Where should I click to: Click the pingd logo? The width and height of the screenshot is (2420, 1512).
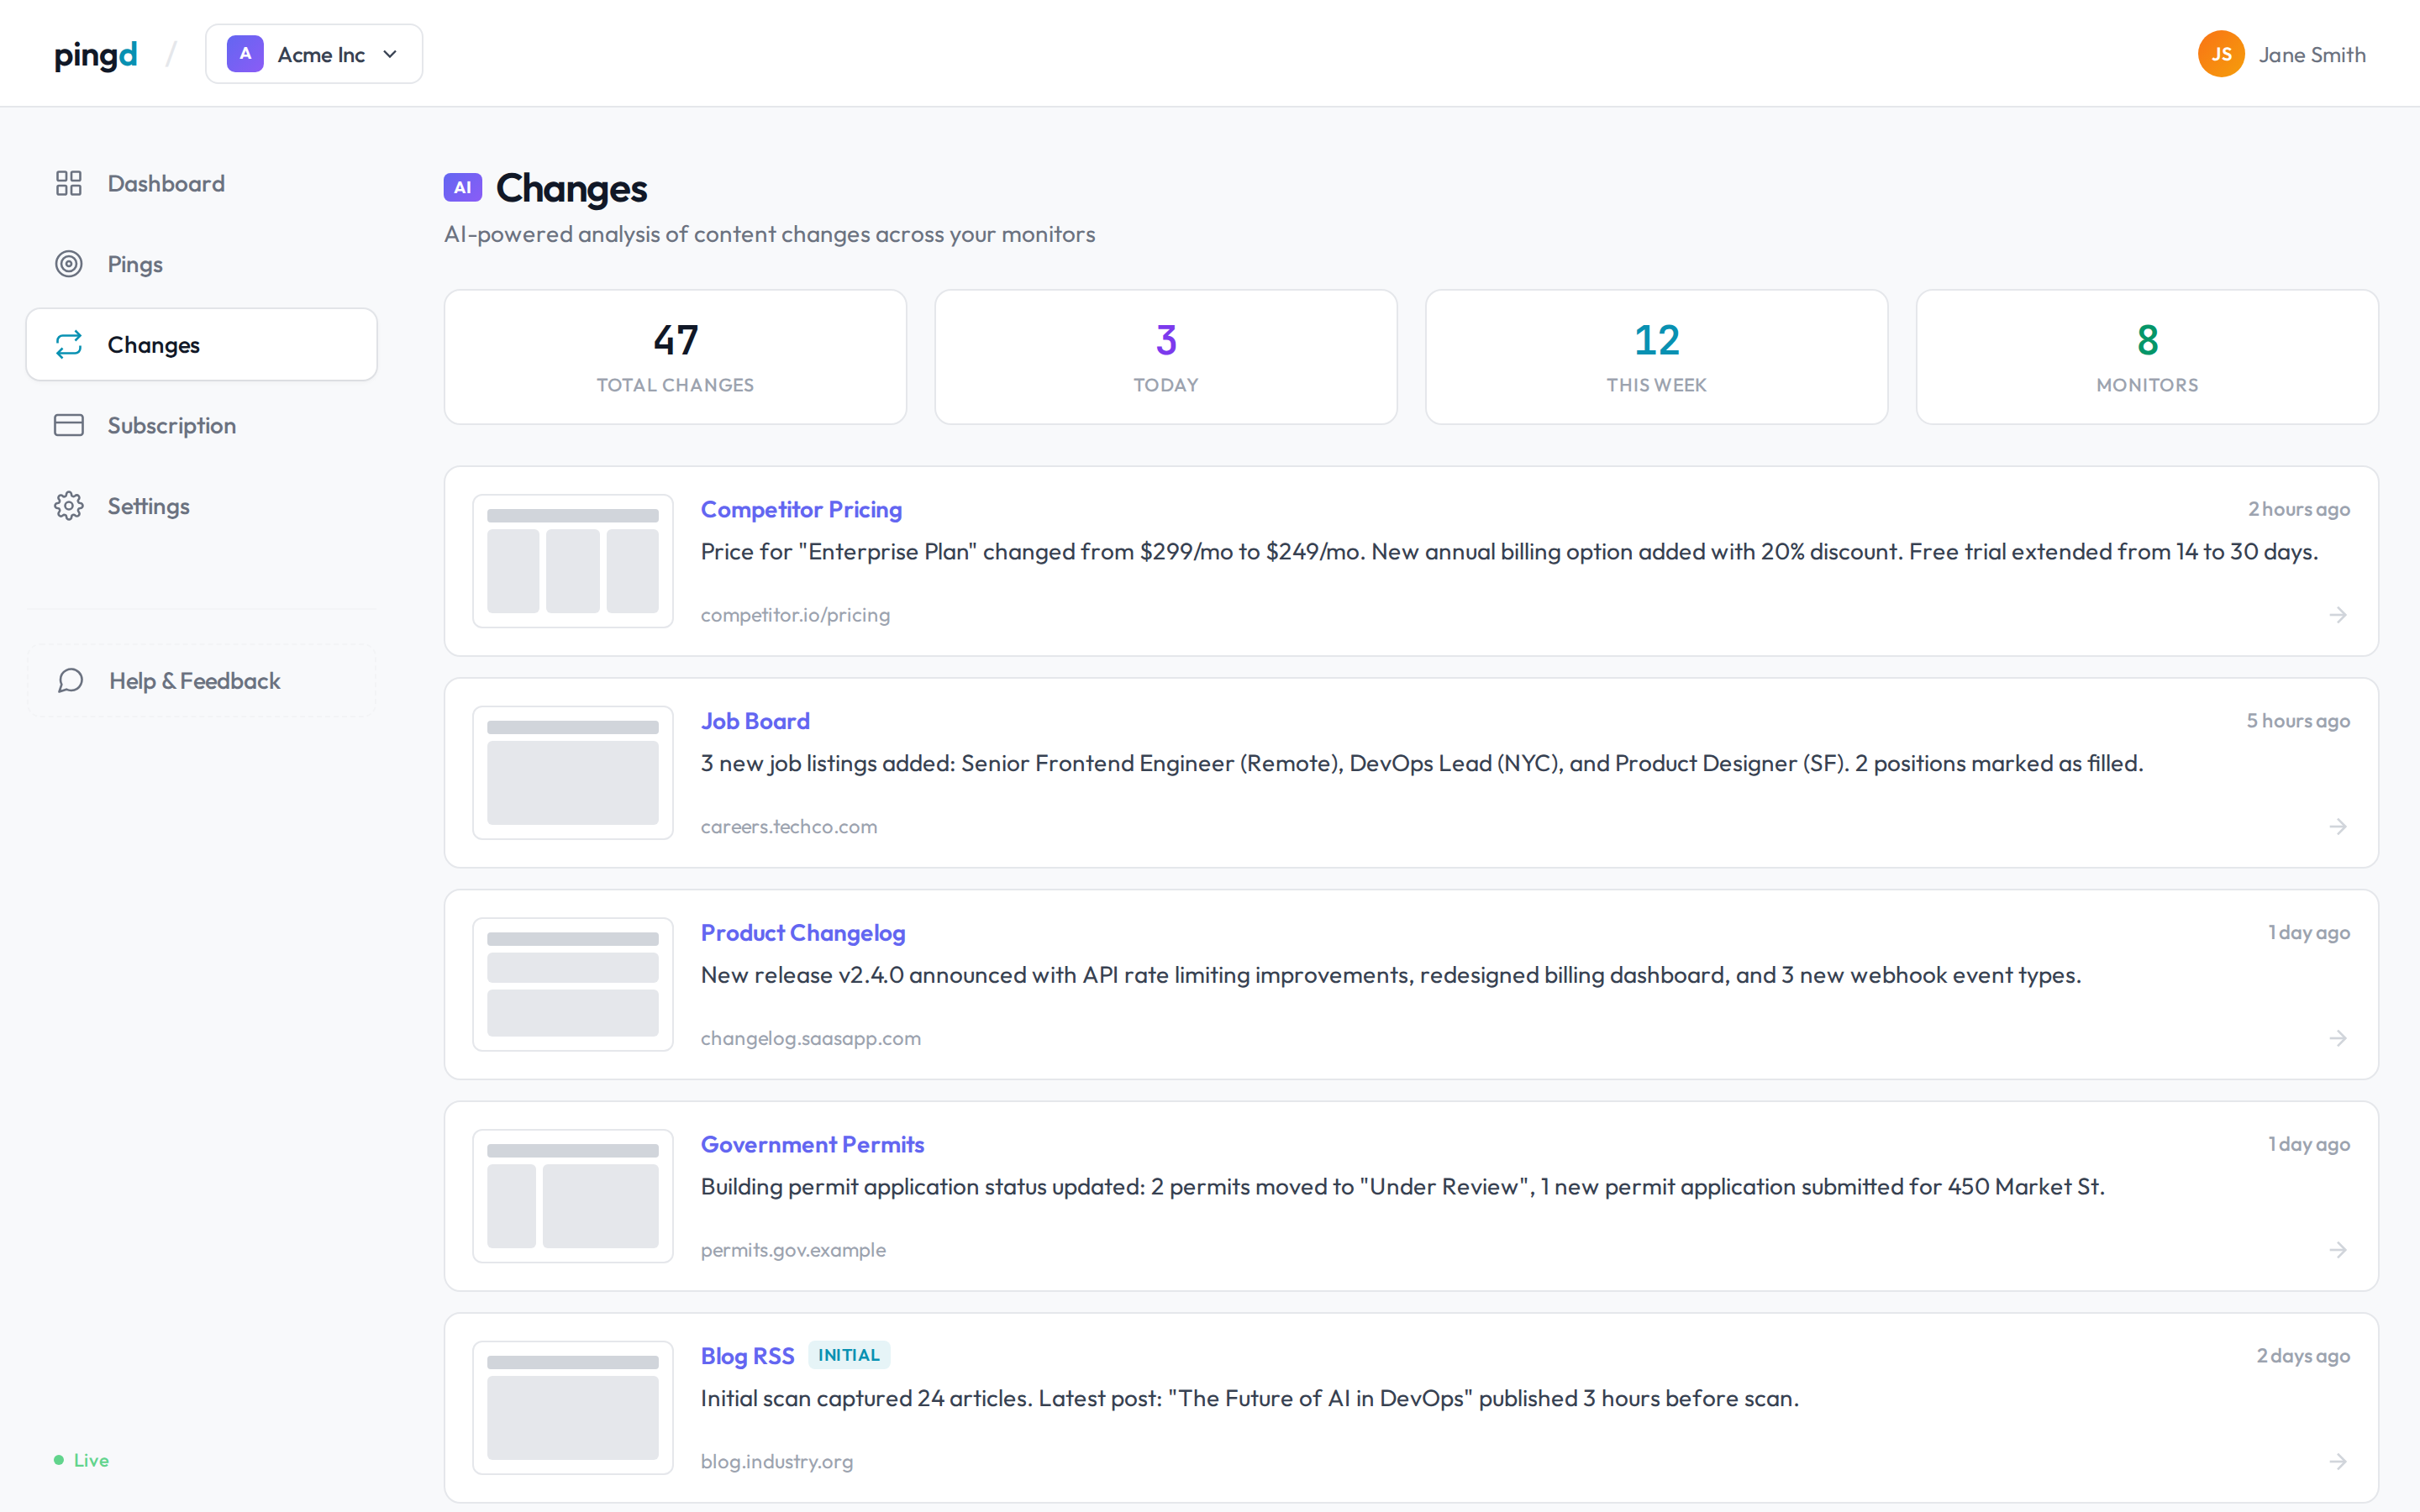click(x=95, y=55)
